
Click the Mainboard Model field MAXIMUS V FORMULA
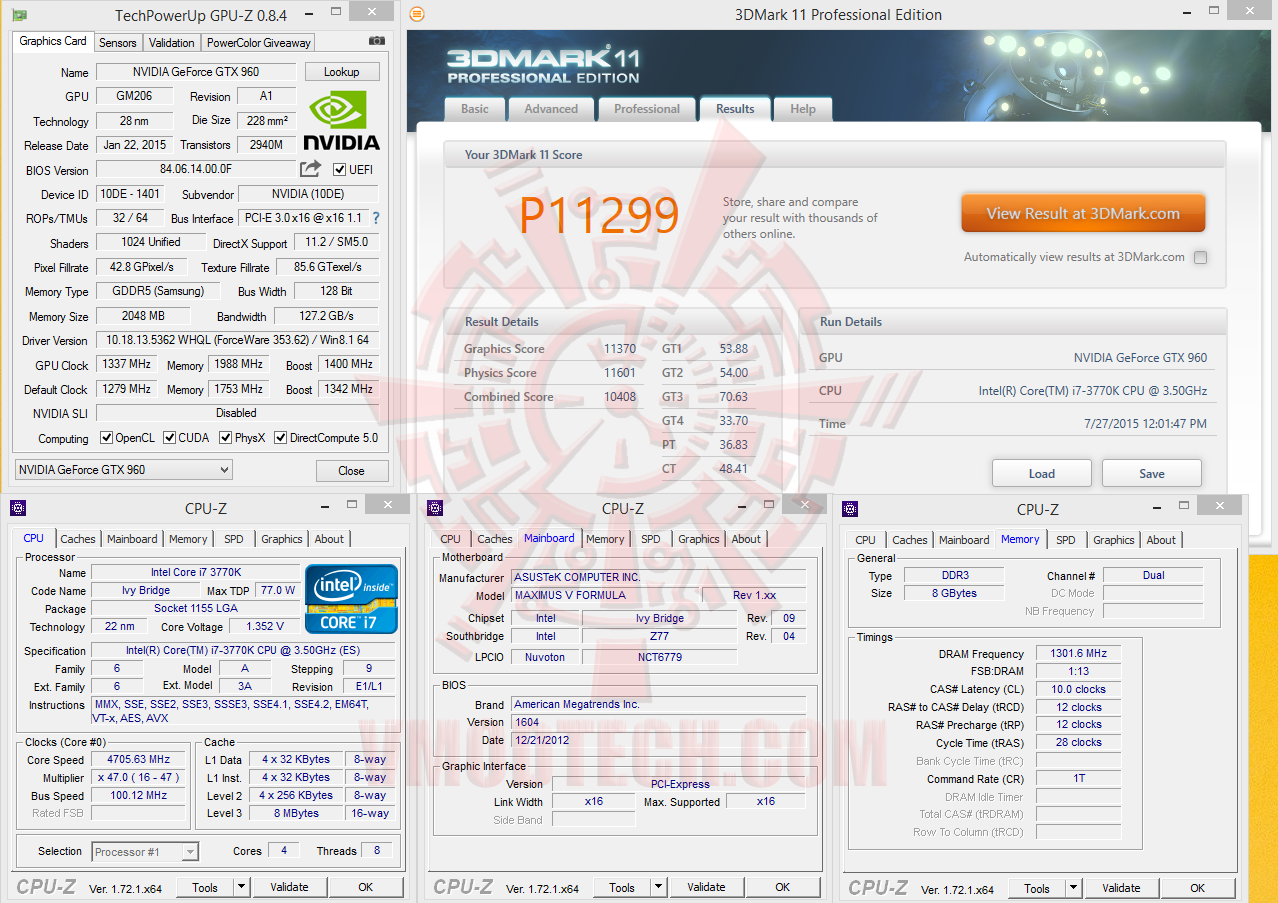(605, 595)
